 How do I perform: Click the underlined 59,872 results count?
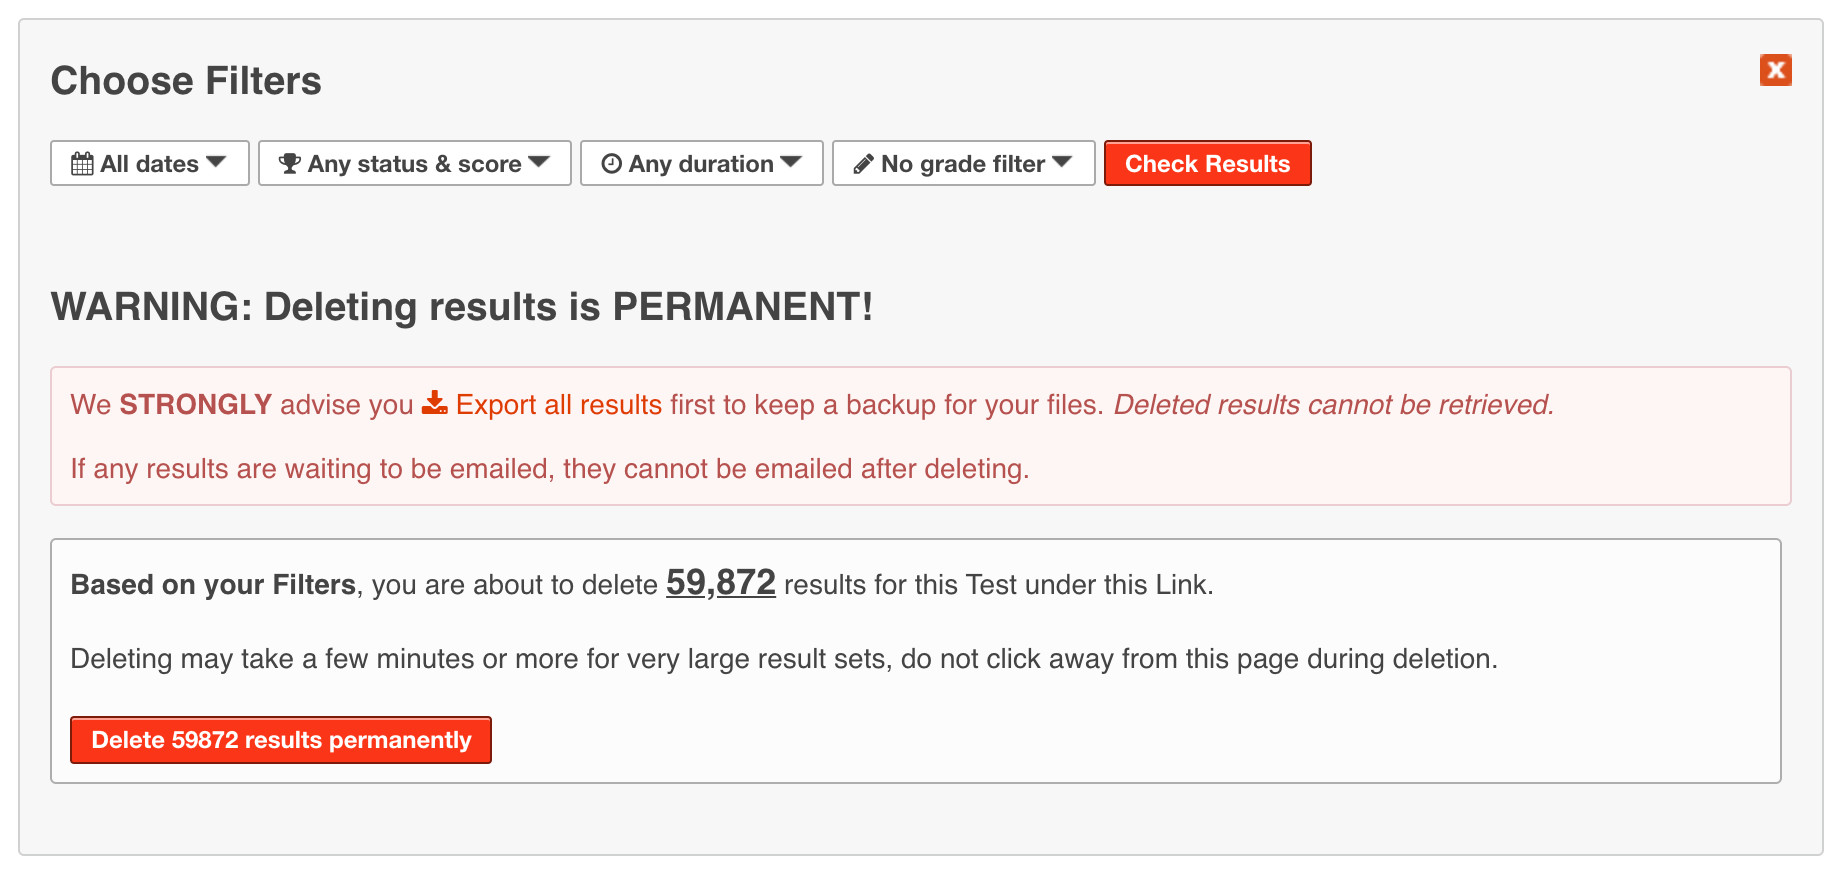(720, 583)
